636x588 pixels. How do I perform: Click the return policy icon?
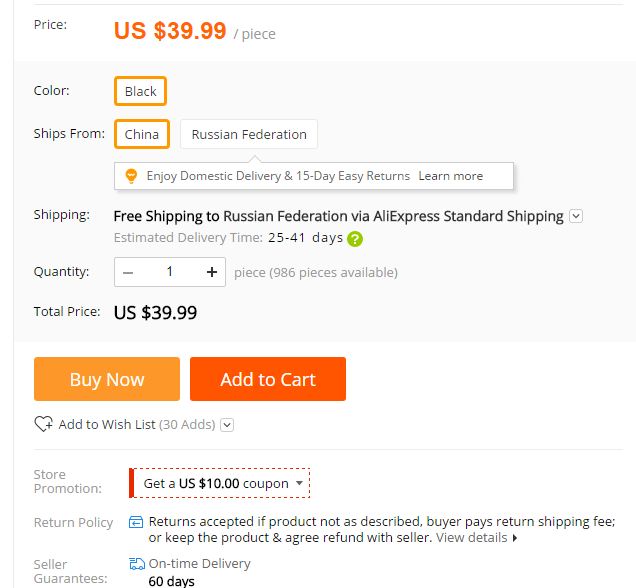(x=136, y=522)
